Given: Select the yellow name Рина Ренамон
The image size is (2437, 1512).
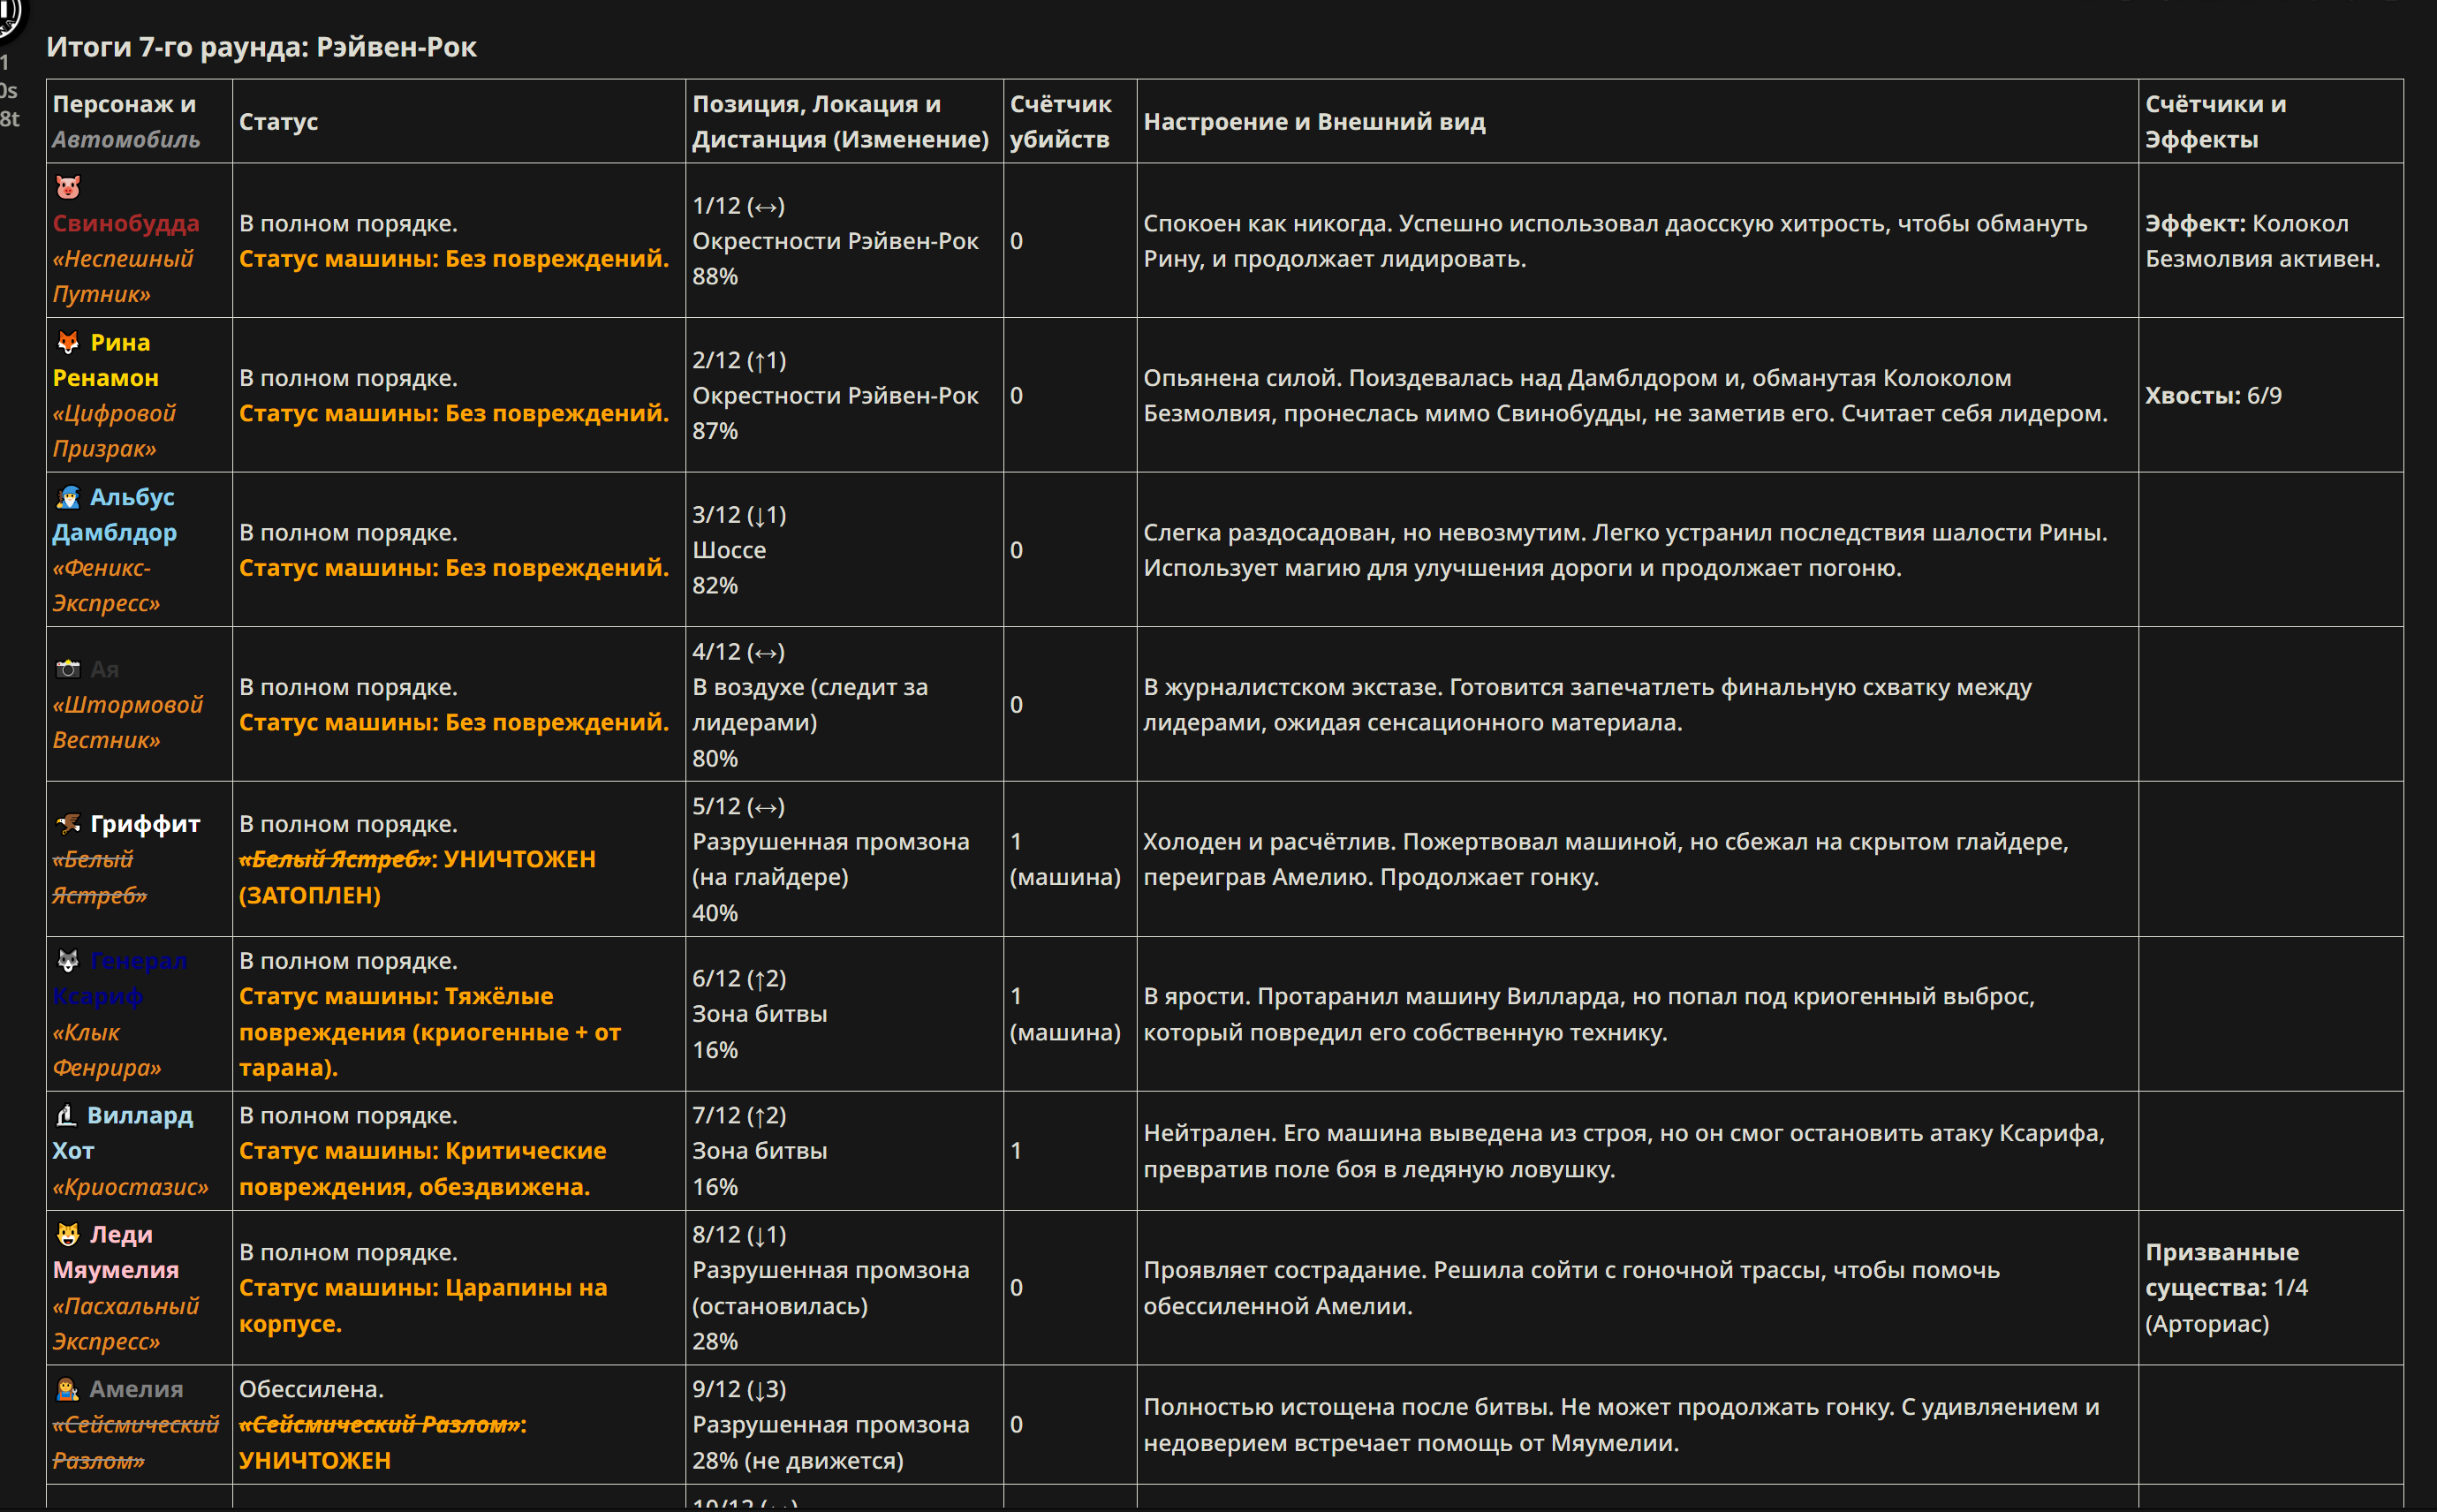Looking at the screenshot, I should click(105, 360).
